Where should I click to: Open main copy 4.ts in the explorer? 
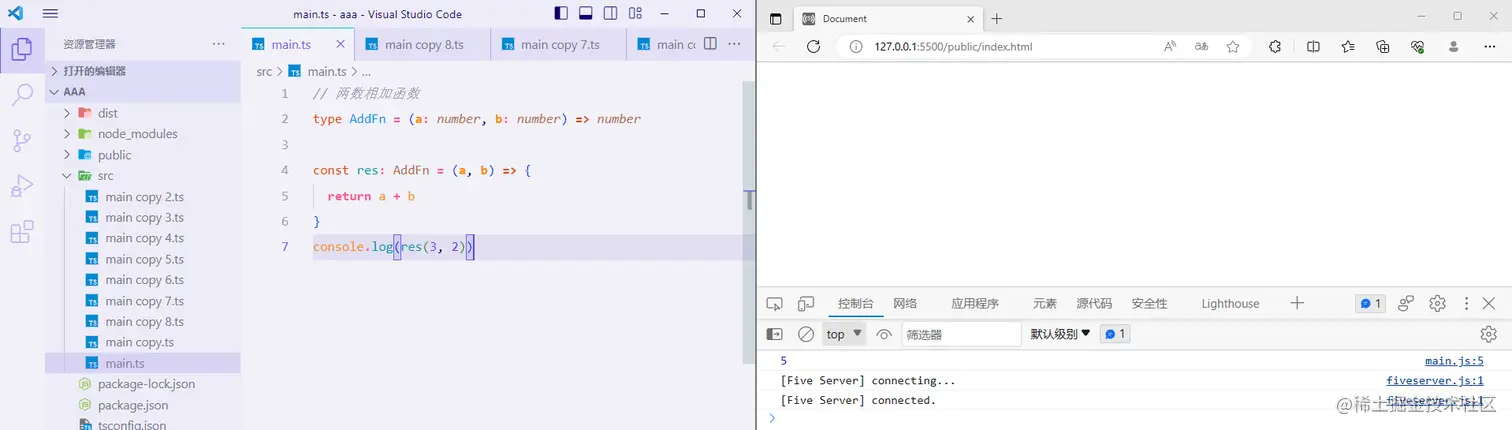[142, 238]
